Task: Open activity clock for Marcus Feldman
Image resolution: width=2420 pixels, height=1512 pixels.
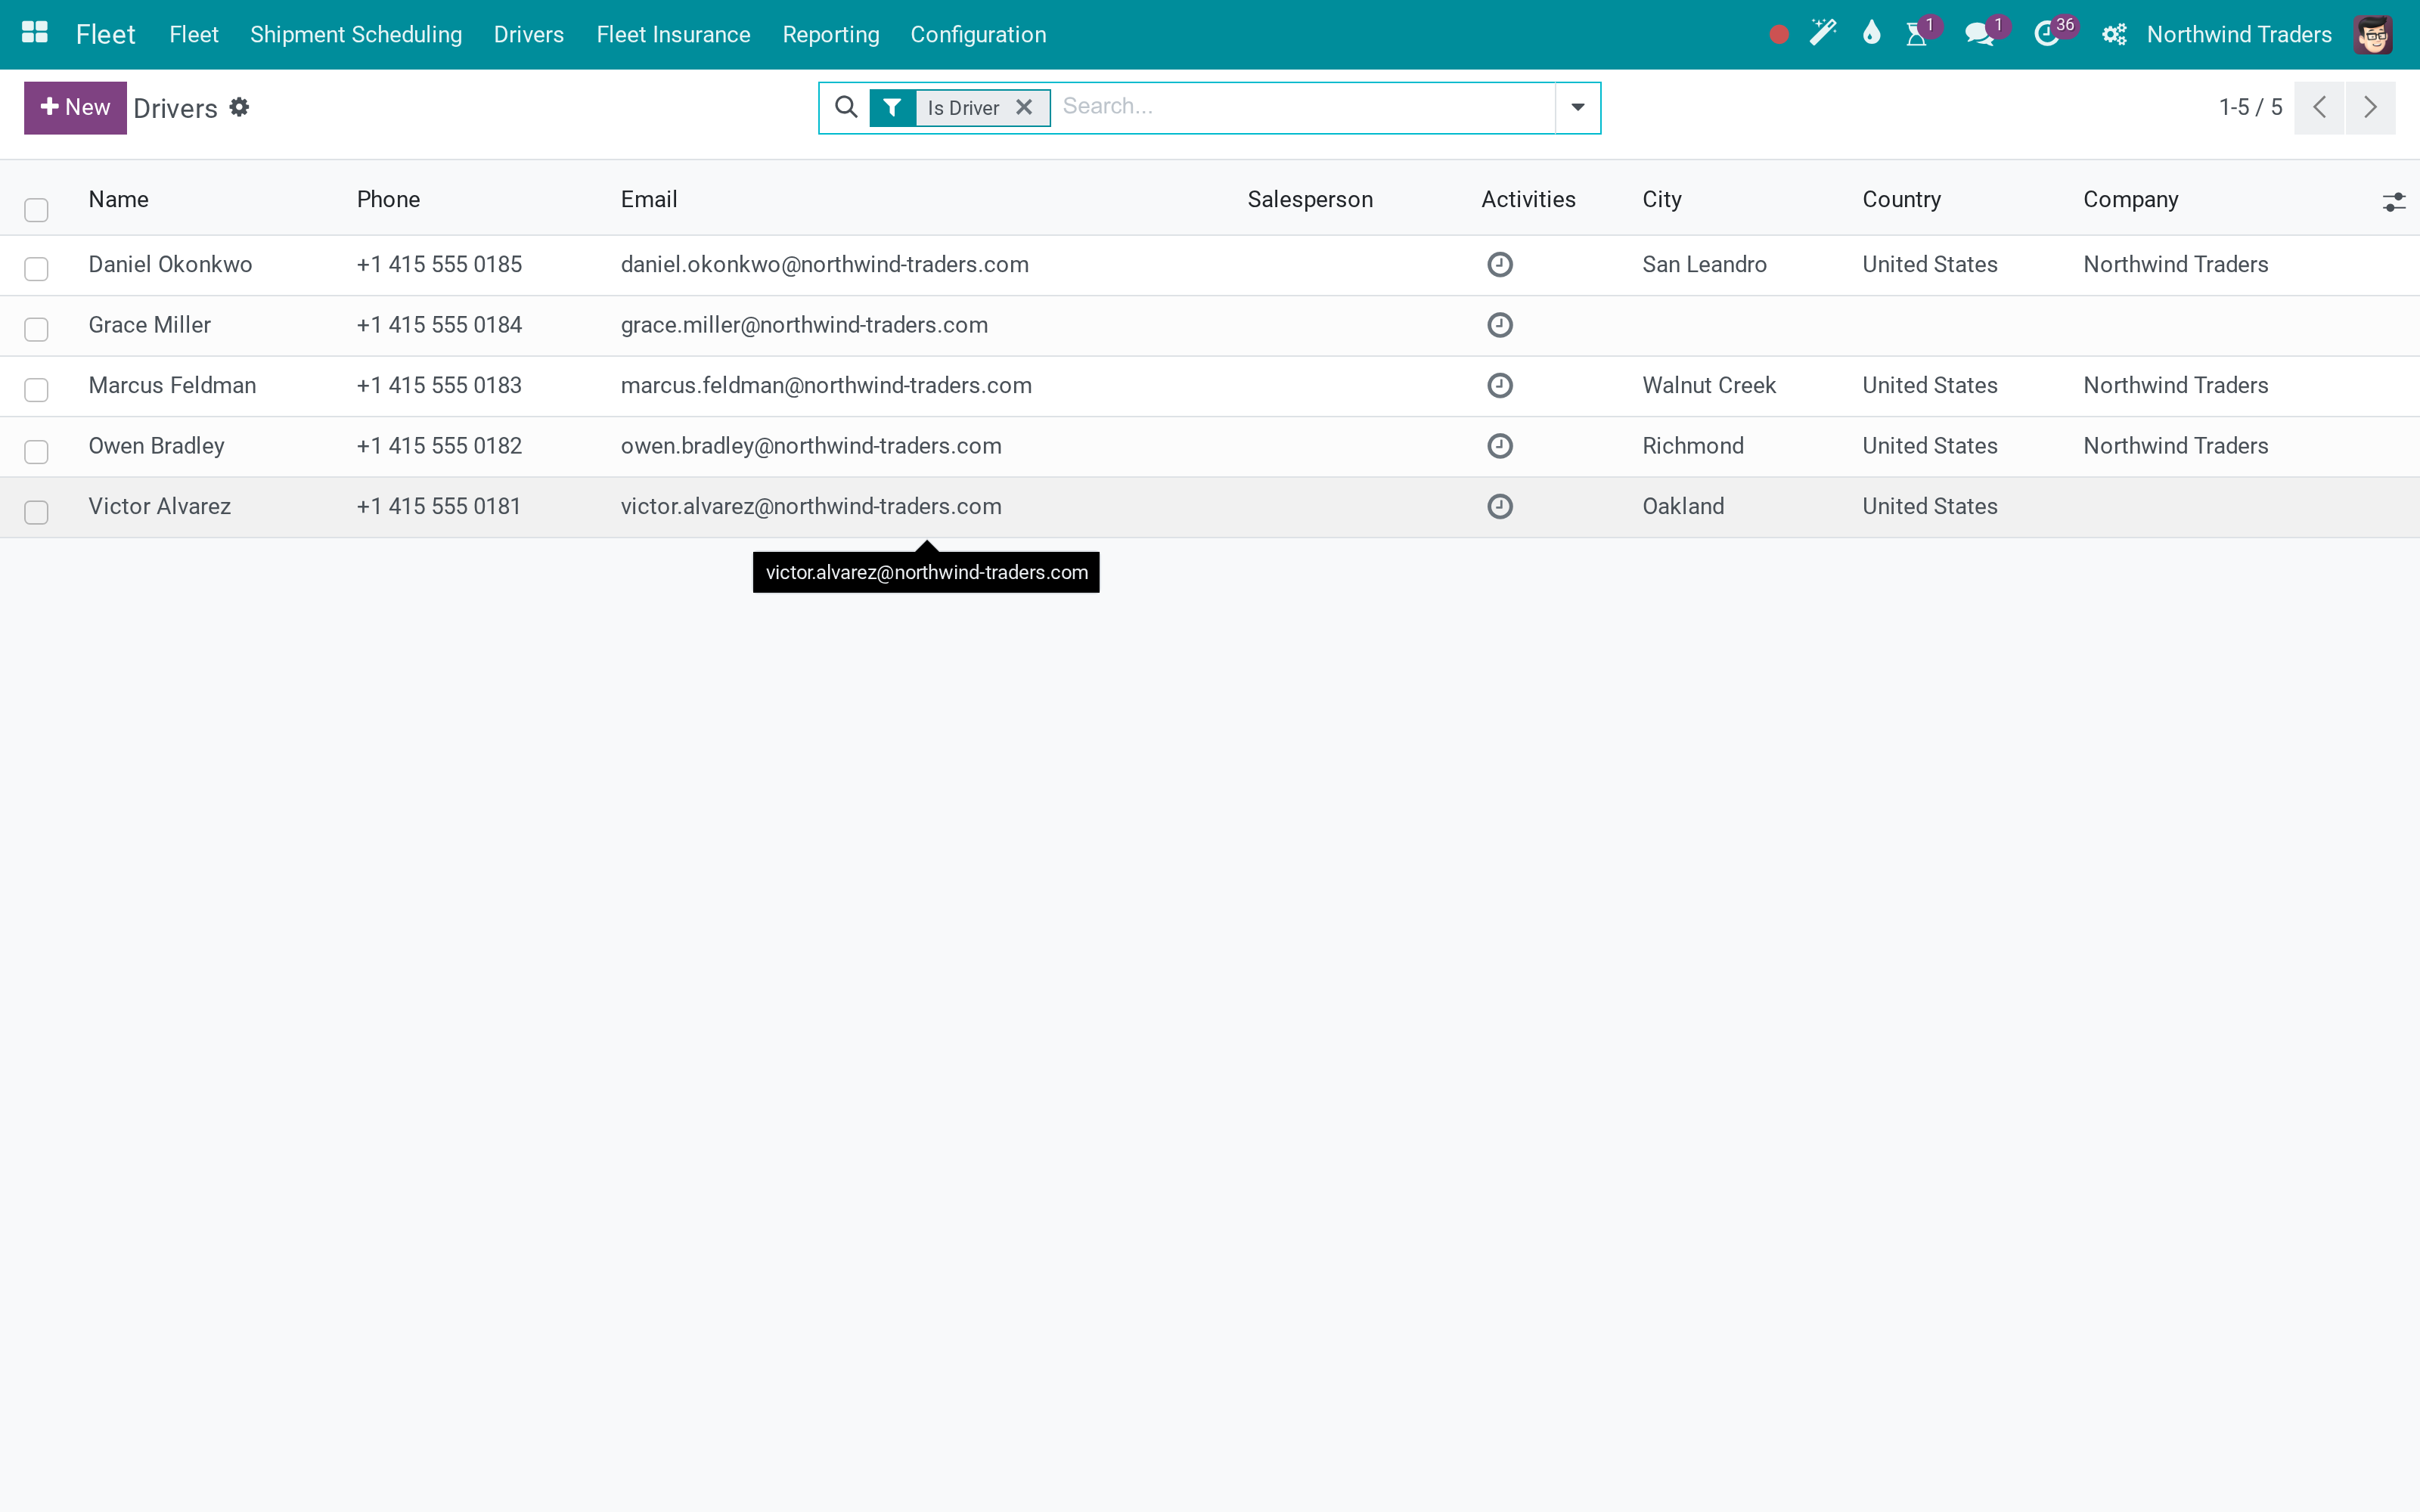Action: (x=1500, y=386)
